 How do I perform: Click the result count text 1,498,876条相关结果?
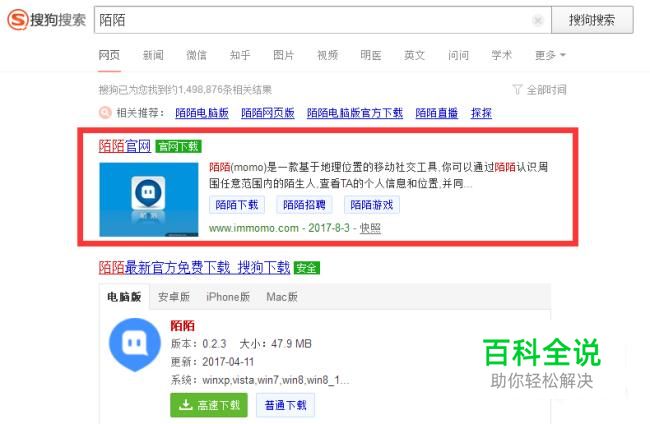(225, 90)
